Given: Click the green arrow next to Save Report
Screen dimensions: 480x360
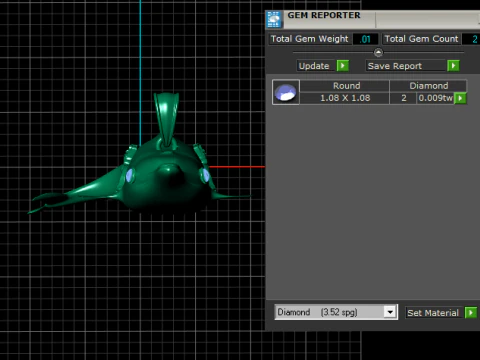Looking at the screenshot, I should (453, 66).
